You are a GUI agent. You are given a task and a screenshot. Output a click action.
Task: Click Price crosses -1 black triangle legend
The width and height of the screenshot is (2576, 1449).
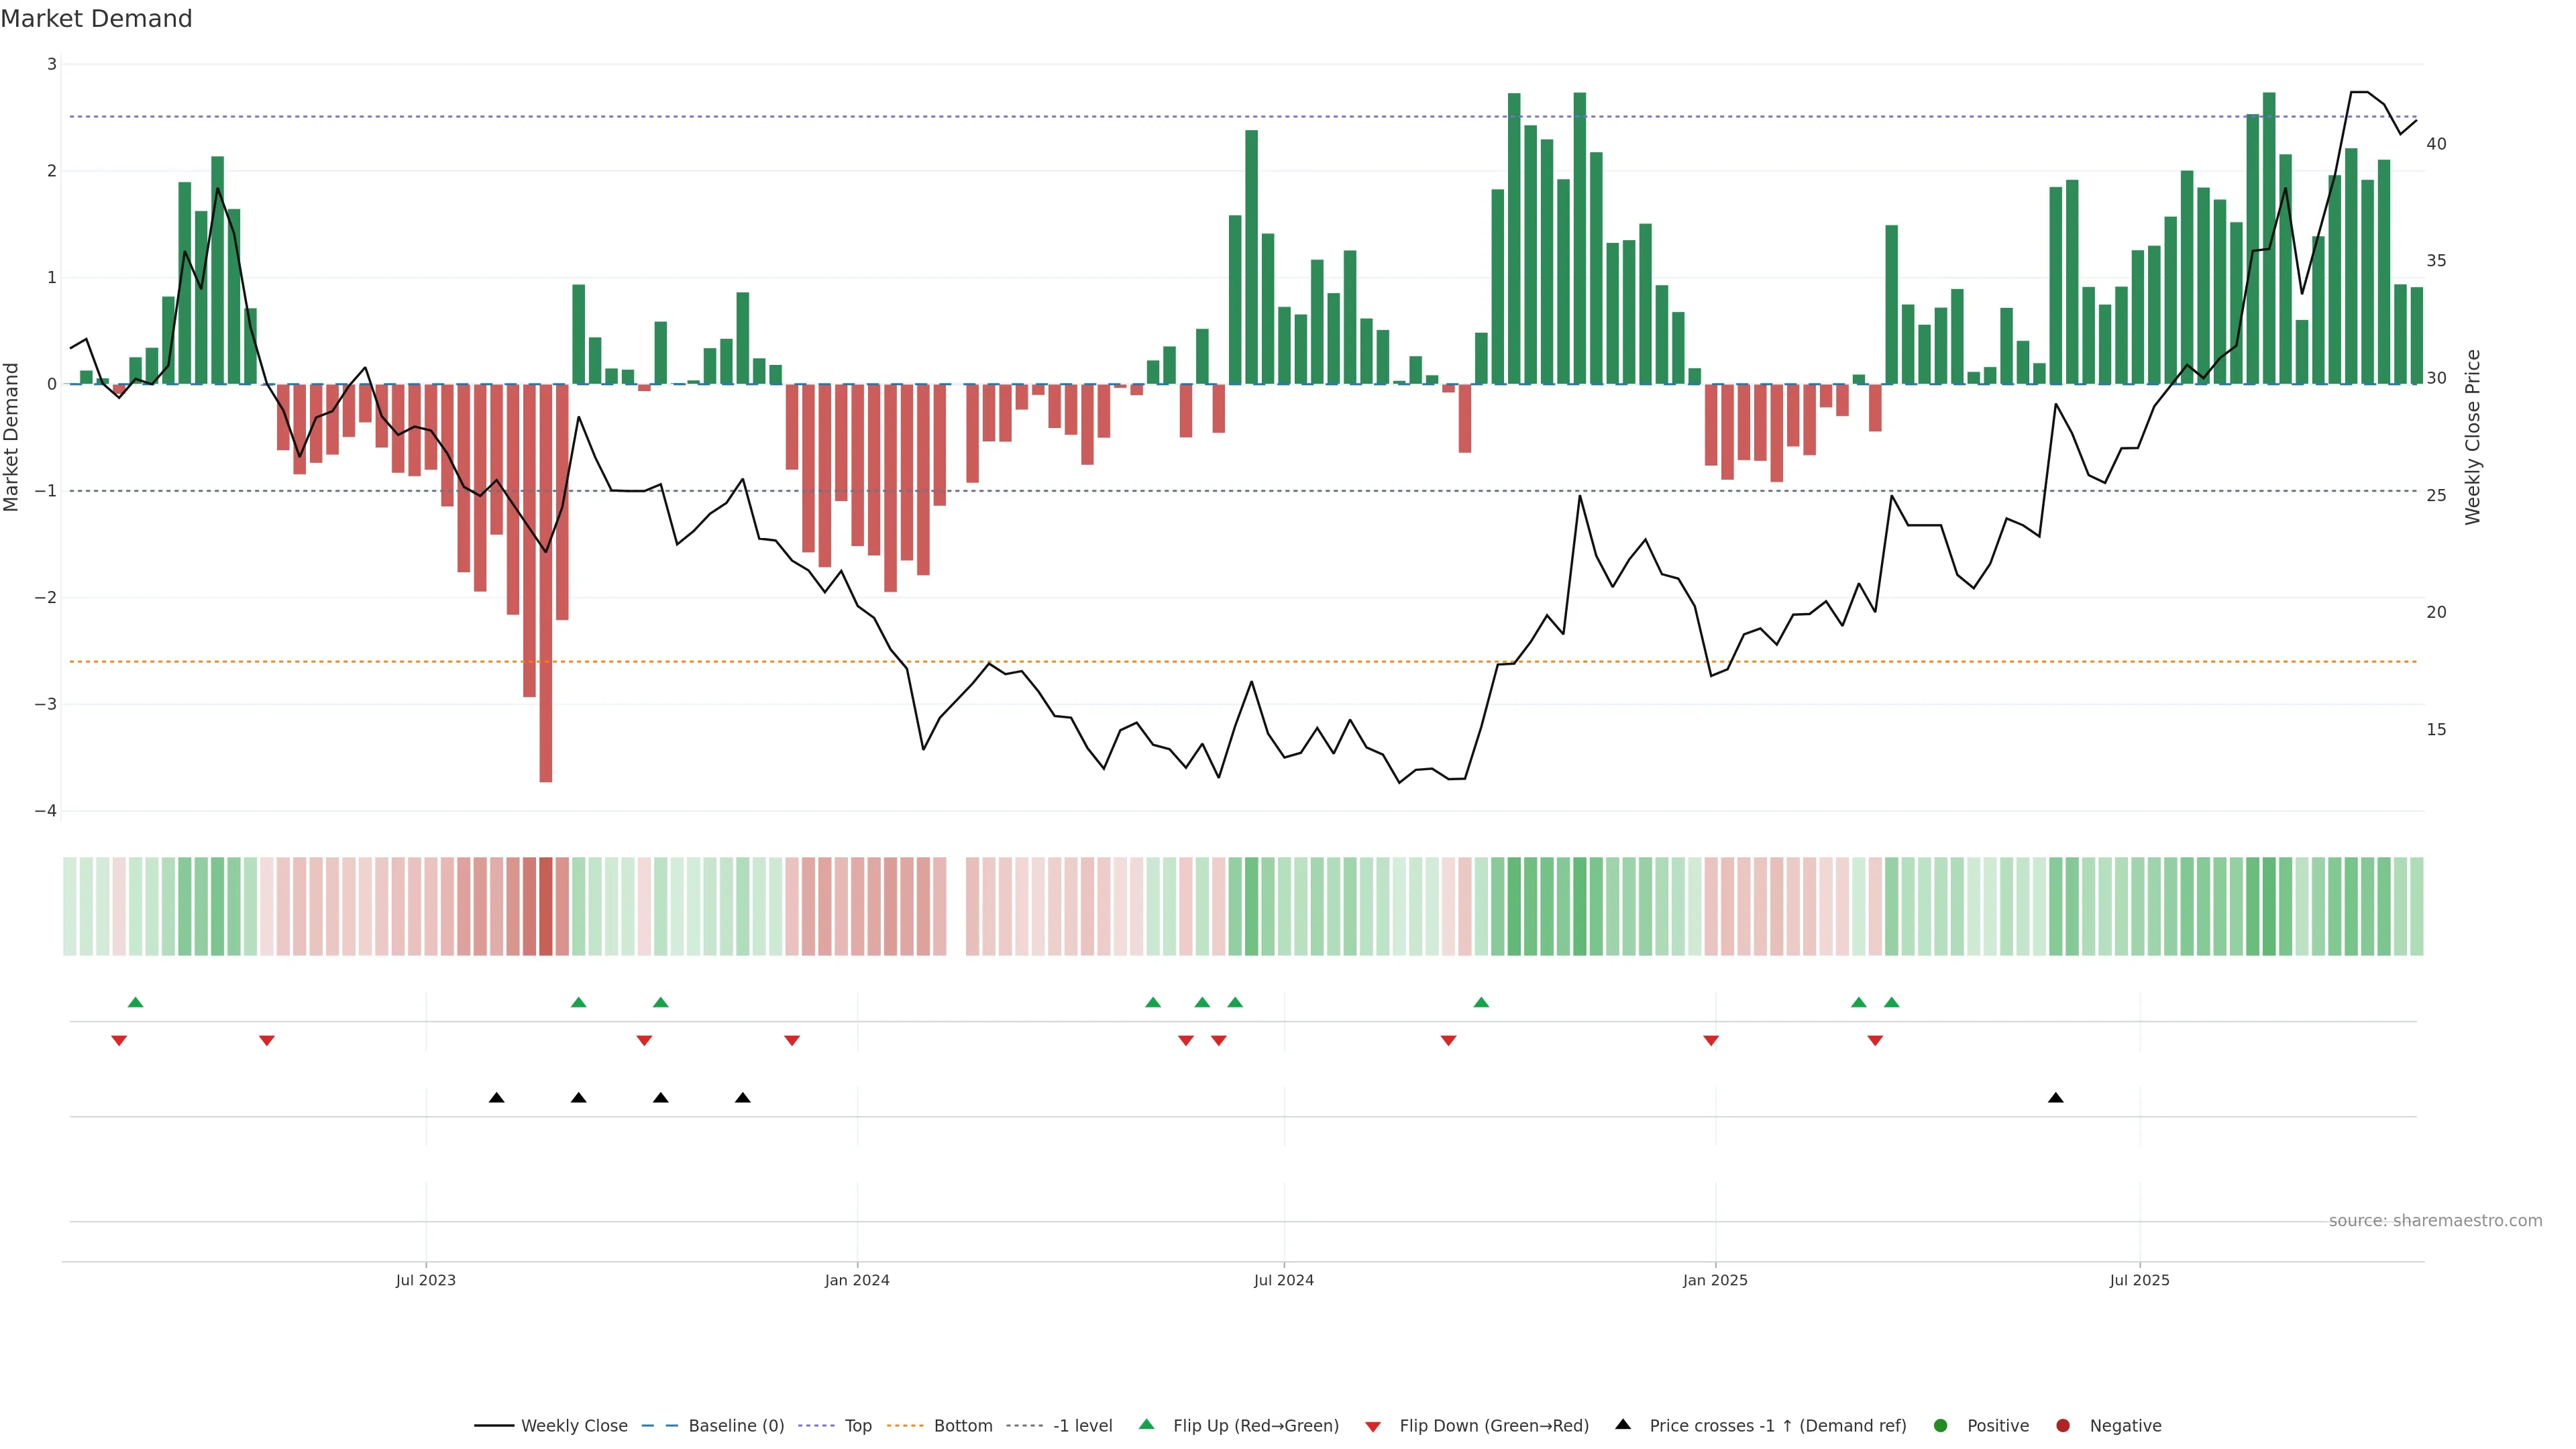coord(1623,1424)
